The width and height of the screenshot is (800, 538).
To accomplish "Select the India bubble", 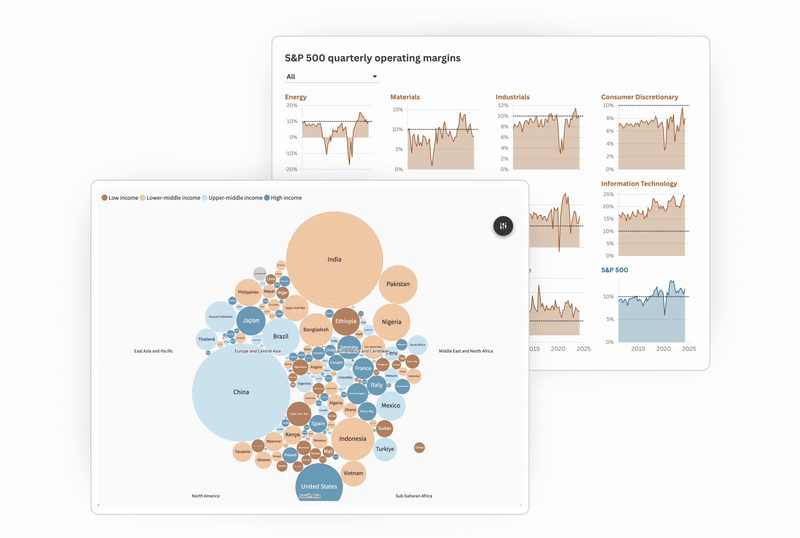I will pyautogui.click(x=334, y=260).
